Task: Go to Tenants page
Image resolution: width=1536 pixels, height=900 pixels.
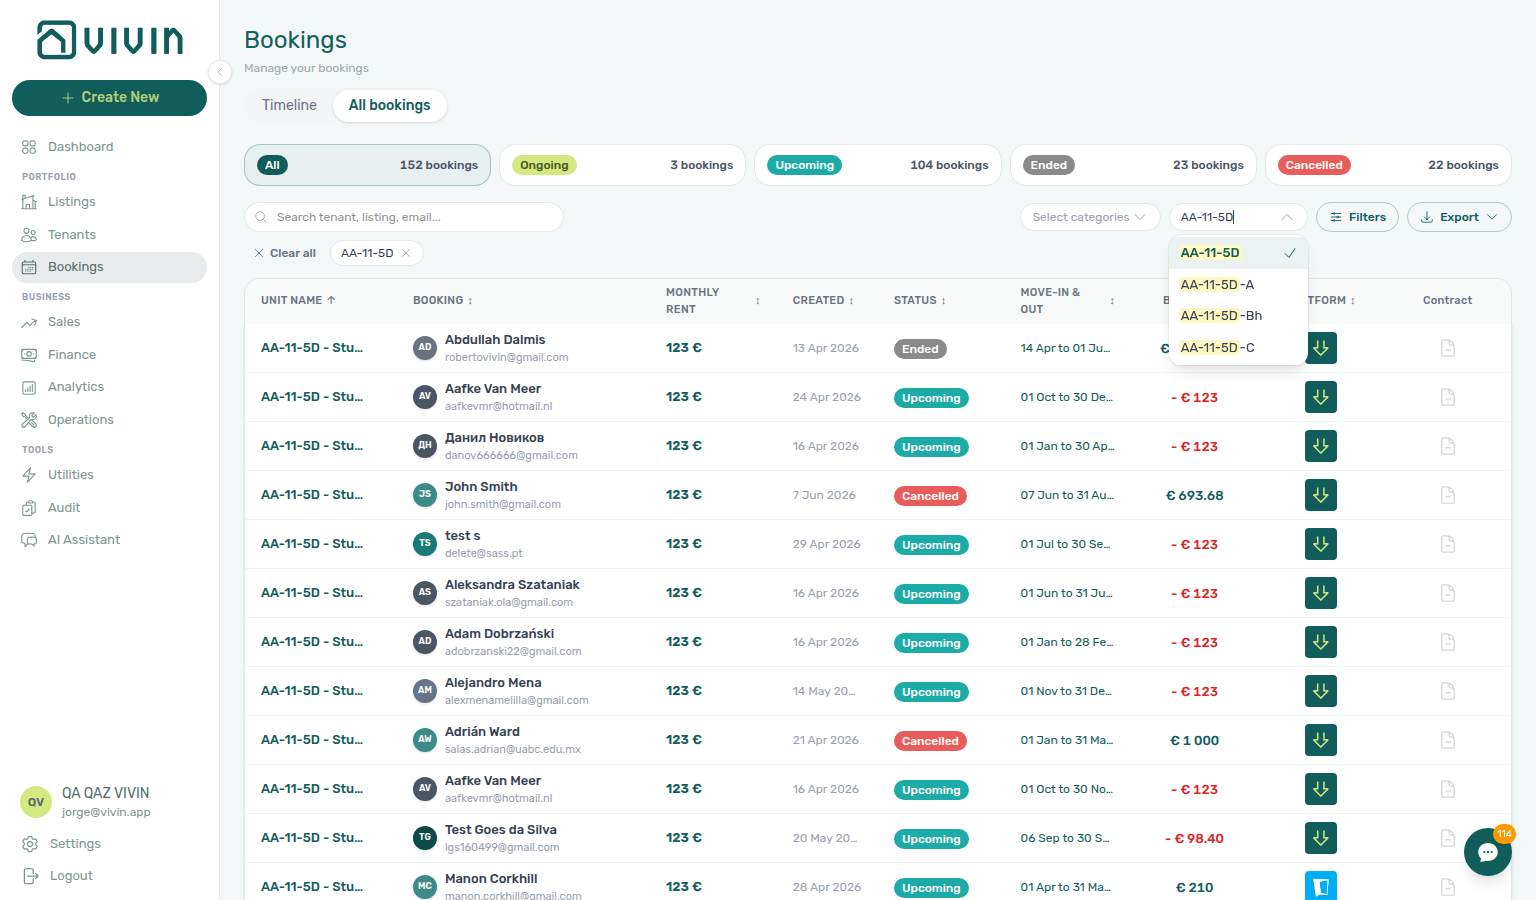Action: click(109, 235)
